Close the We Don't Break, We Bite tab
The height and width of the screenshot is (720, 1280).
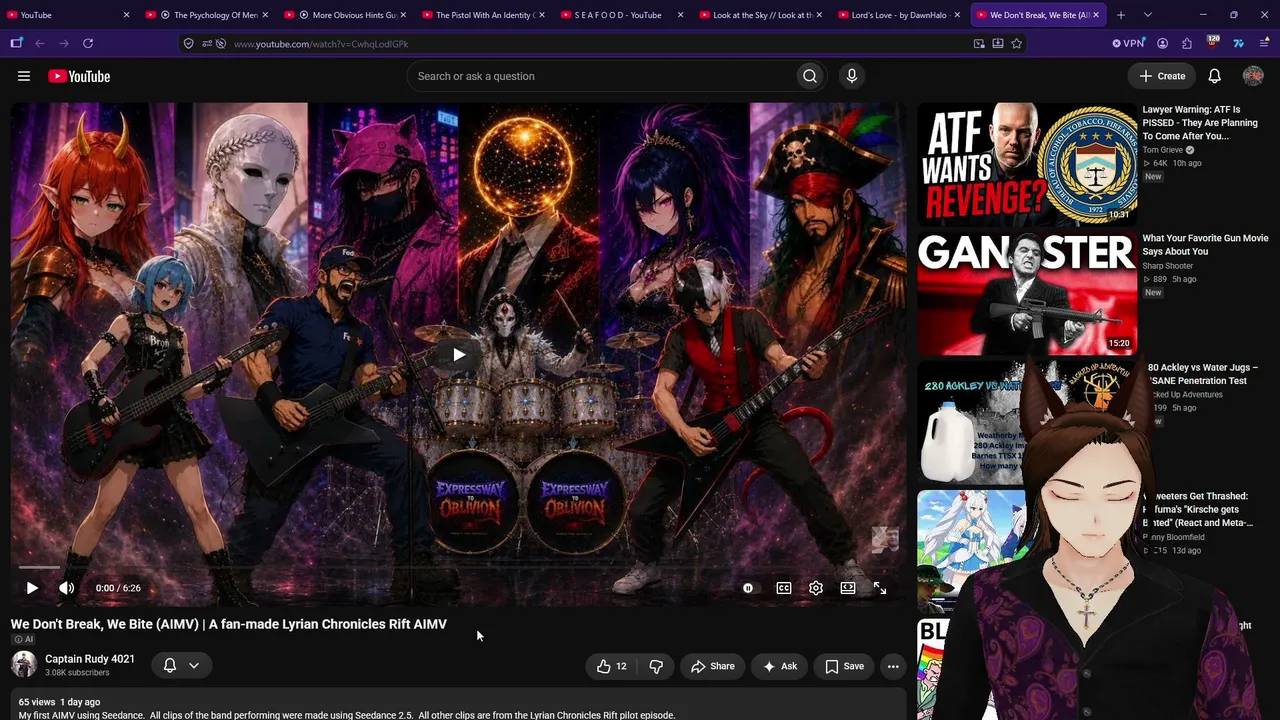tap(1096, 15)
